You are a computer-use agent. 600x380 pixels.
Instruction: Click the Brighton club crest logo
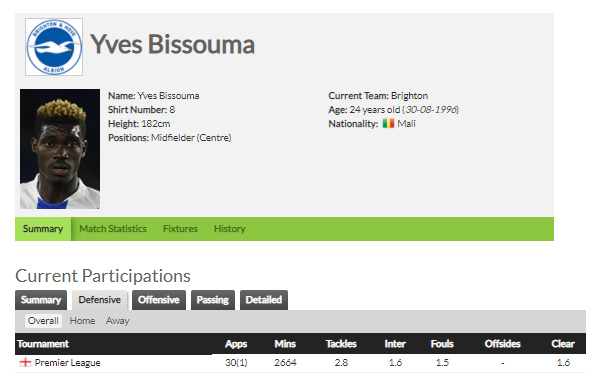coord(54,47)
